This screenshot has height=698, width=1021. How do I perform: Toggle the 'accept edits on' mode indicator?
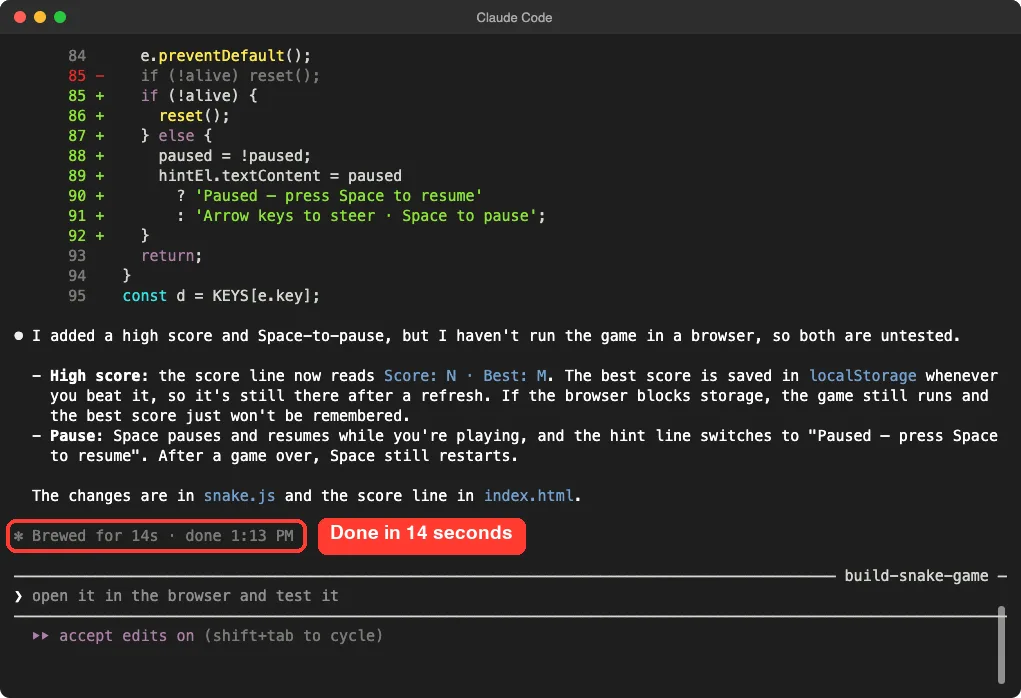point(126,635)
